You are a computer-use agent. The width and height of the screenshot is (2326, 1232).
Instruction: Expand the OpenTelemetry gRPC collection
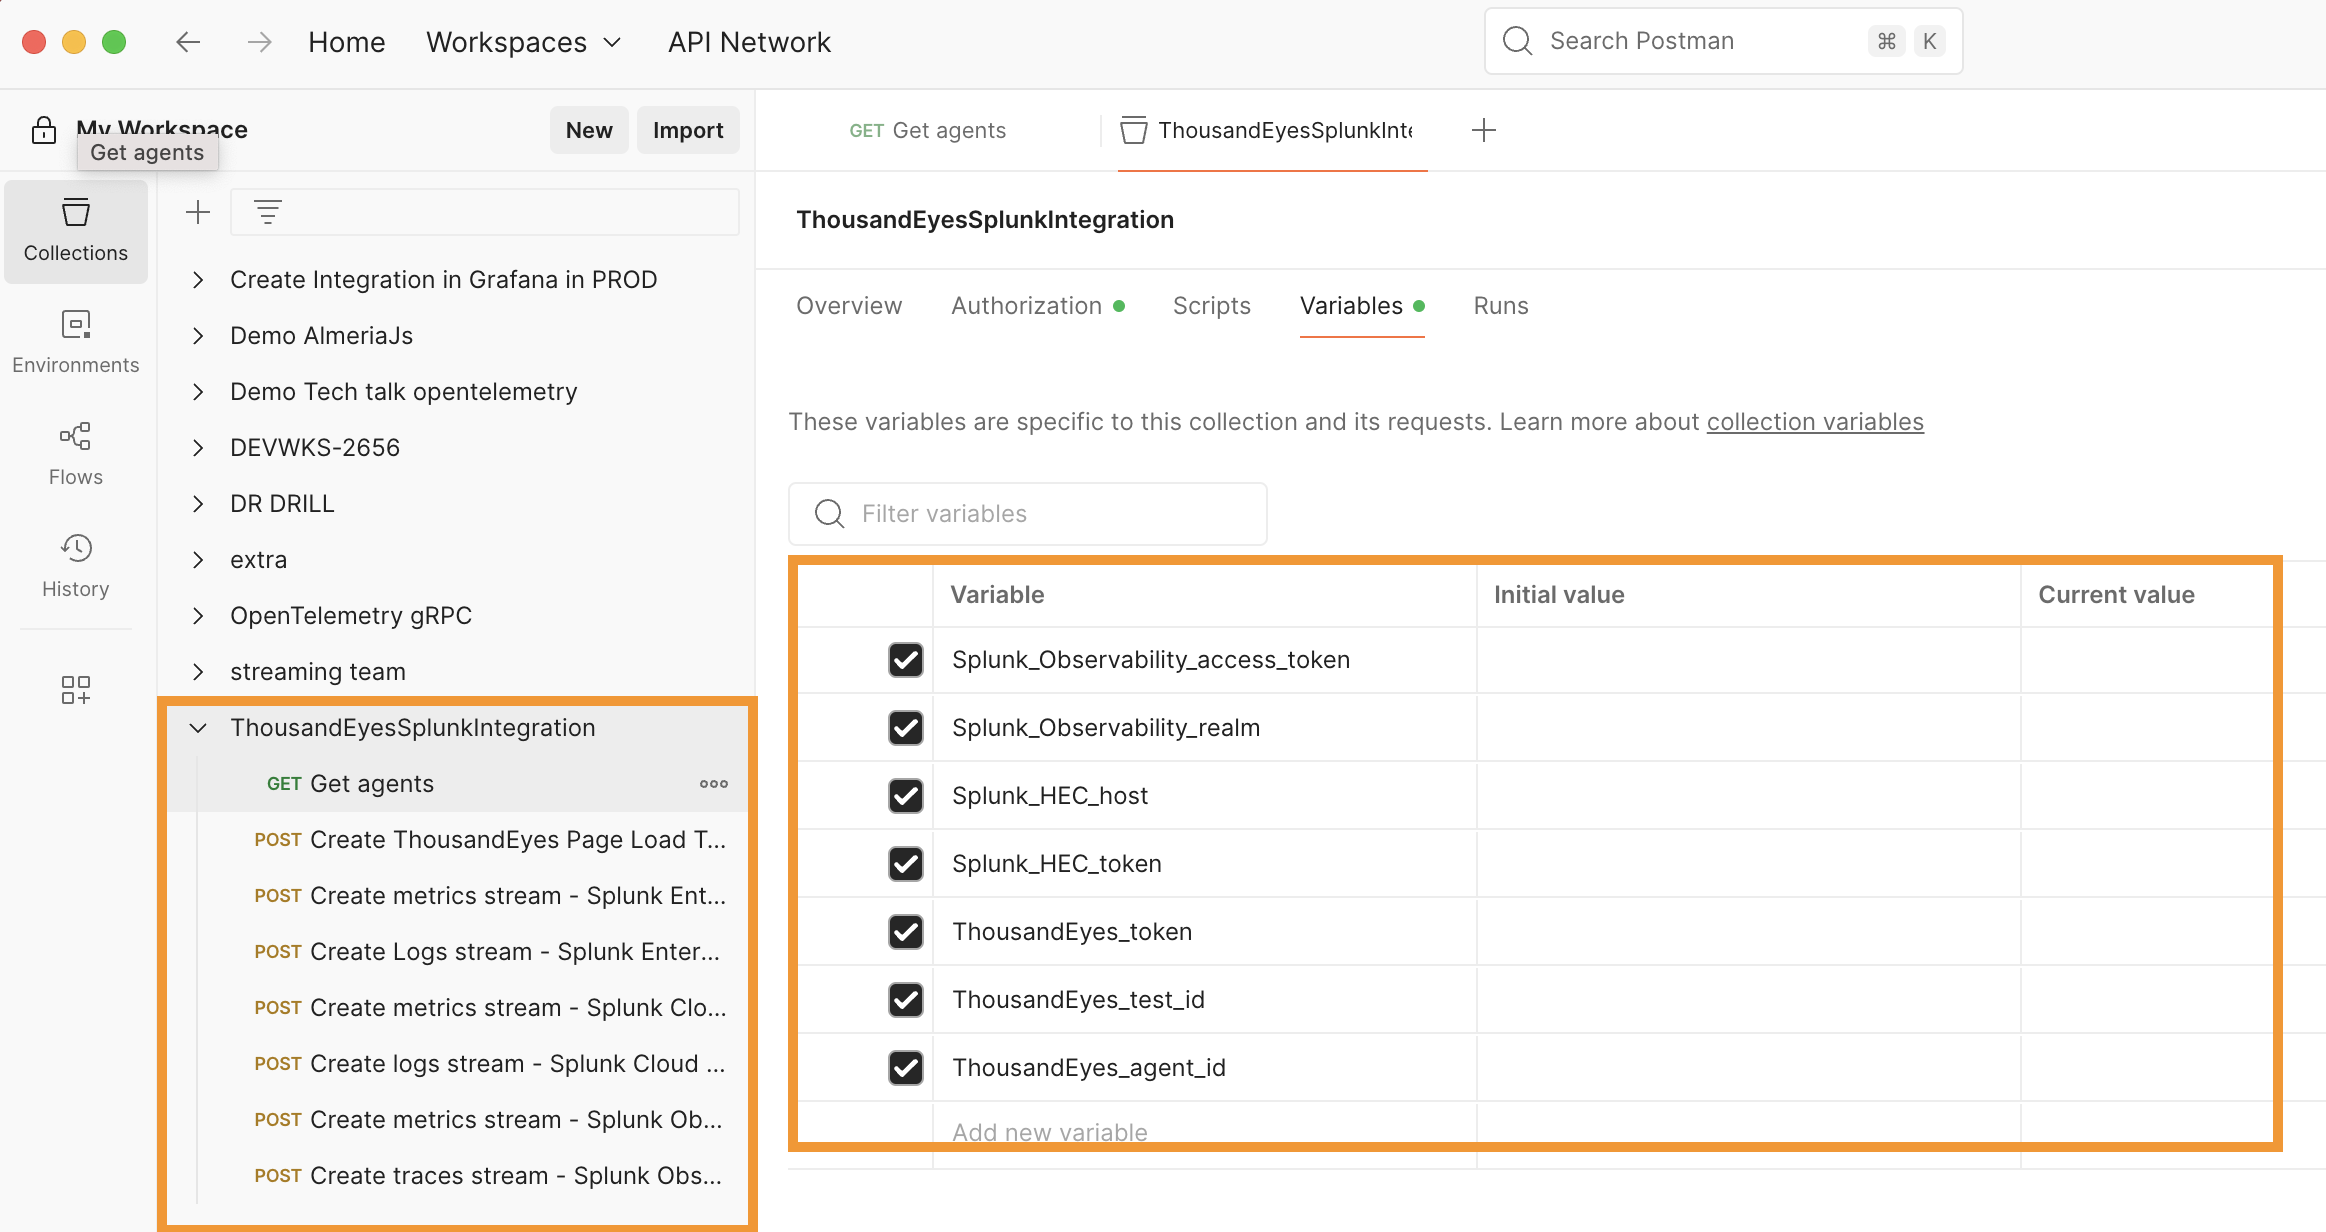tap(198, 616)
